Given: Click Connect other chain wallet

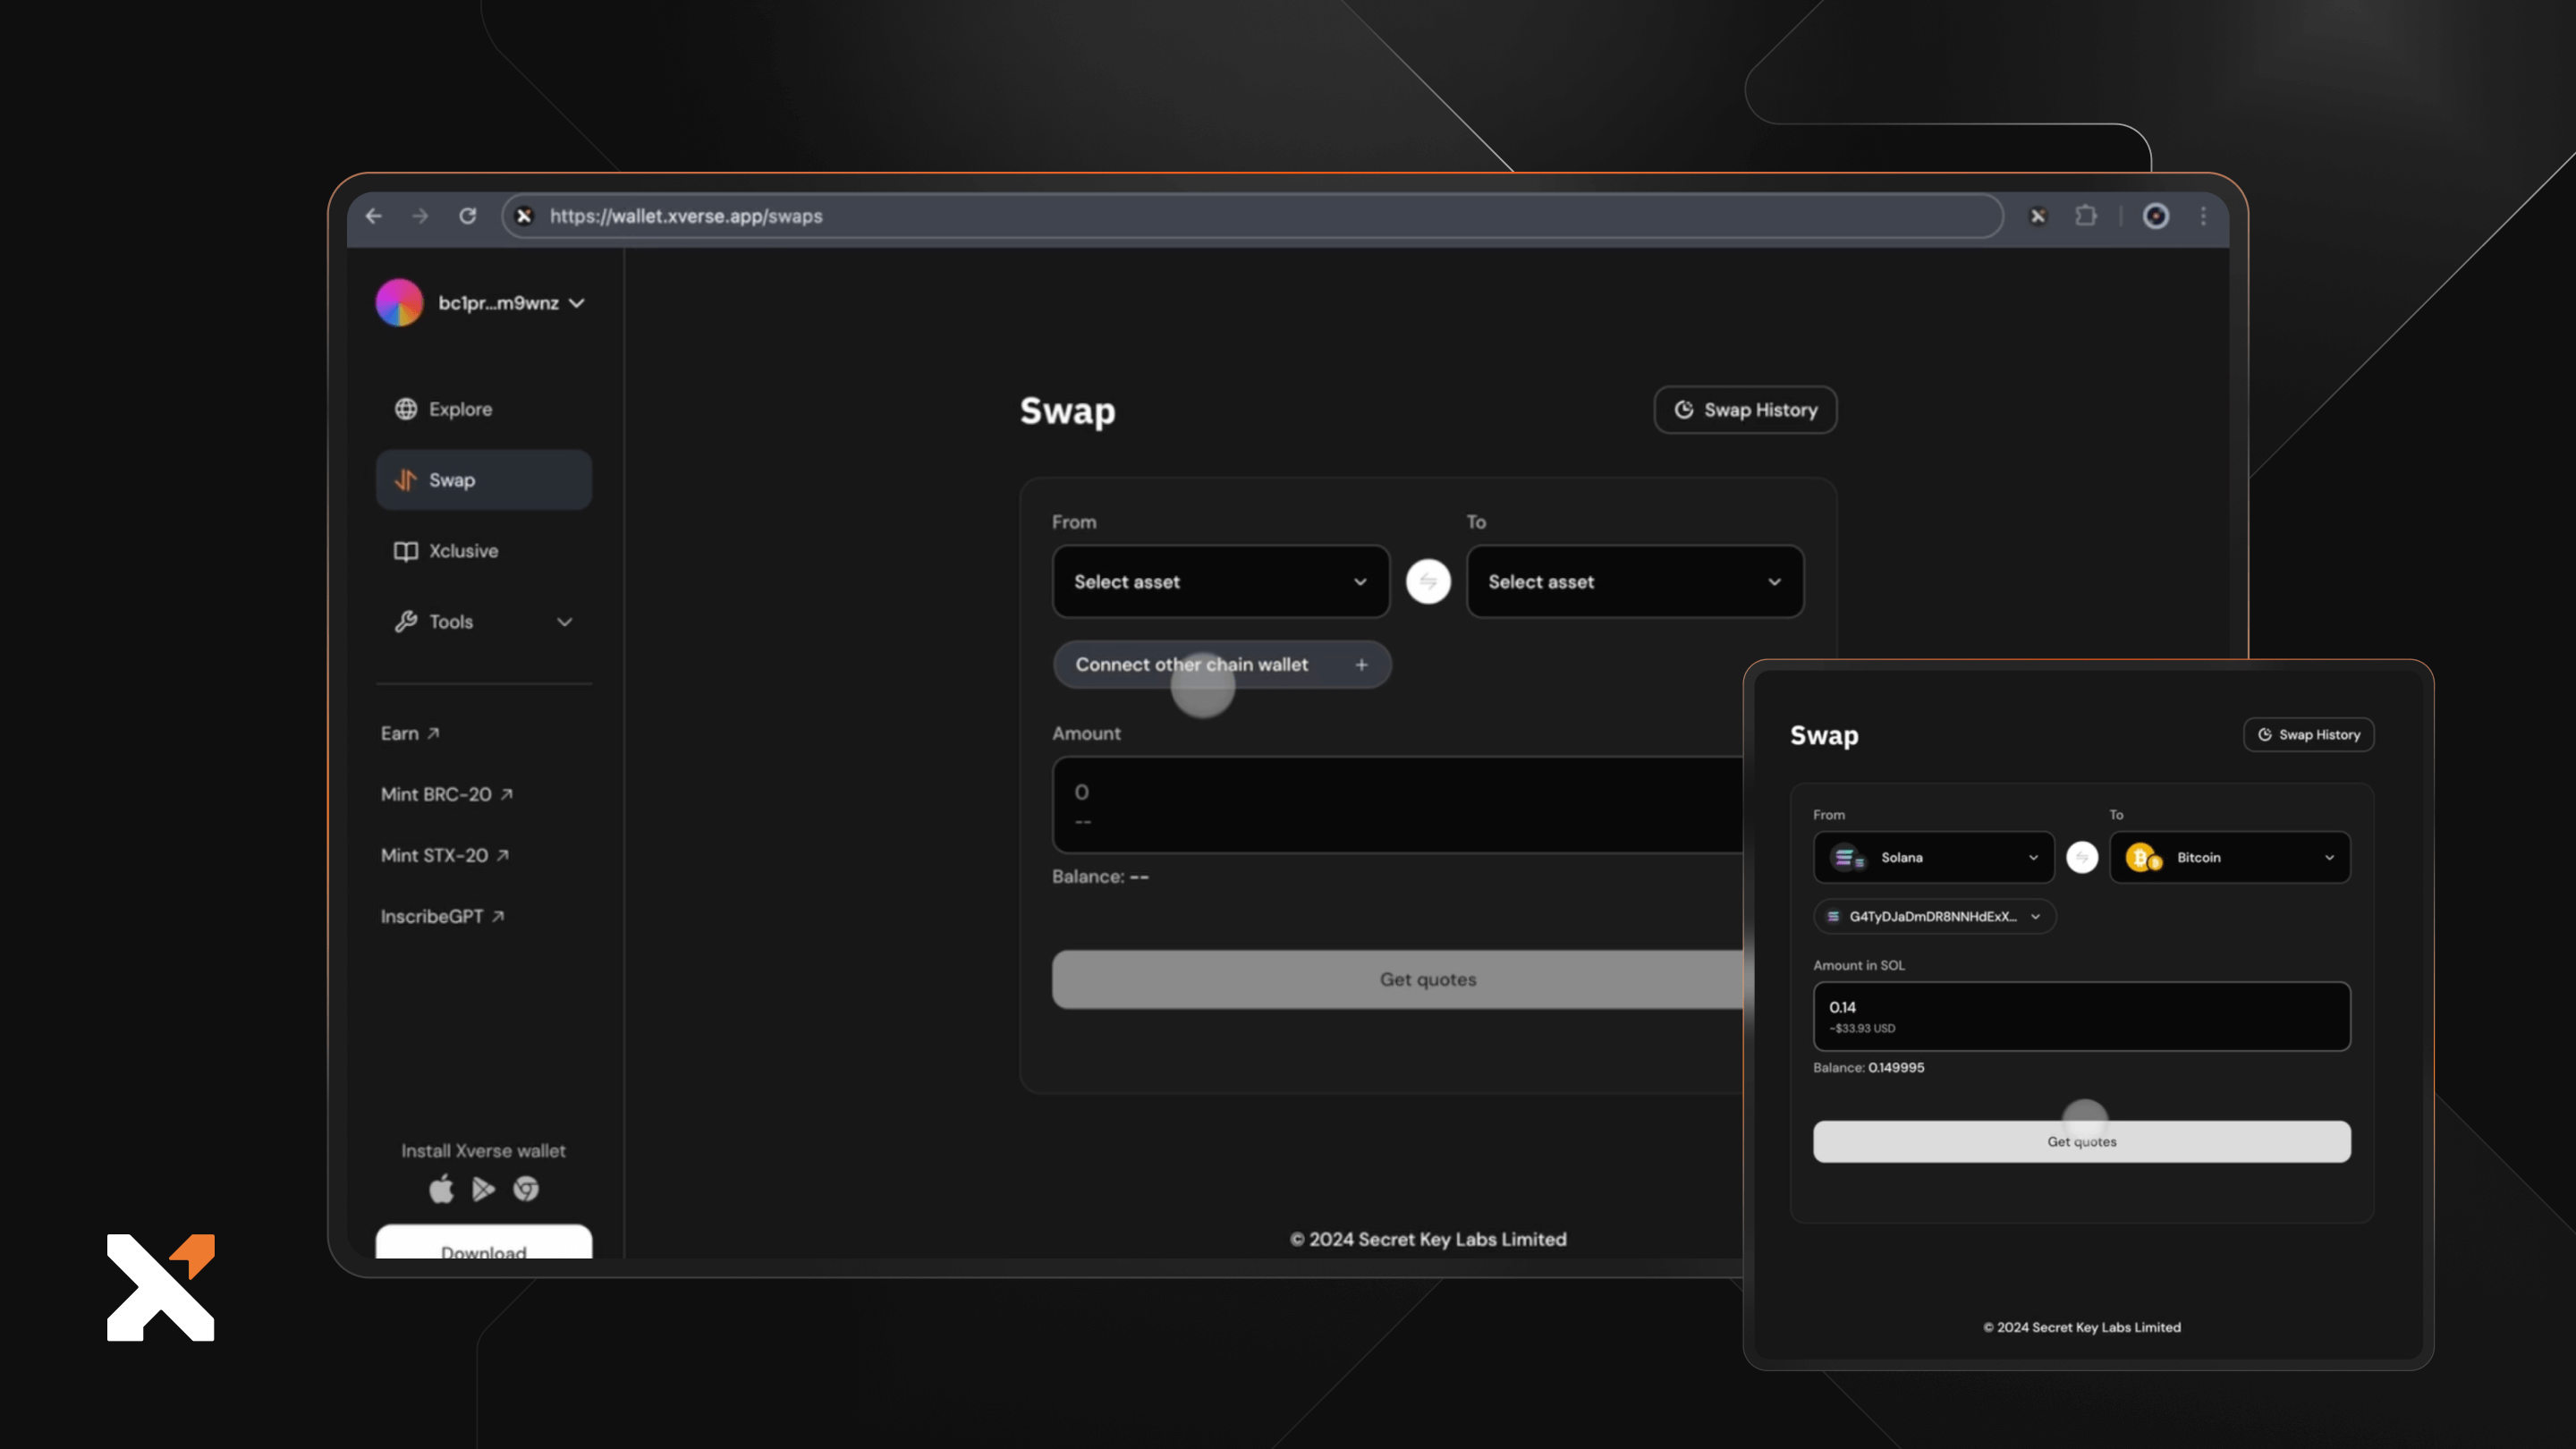Looking at the screenshot, I should (1221, 665).
